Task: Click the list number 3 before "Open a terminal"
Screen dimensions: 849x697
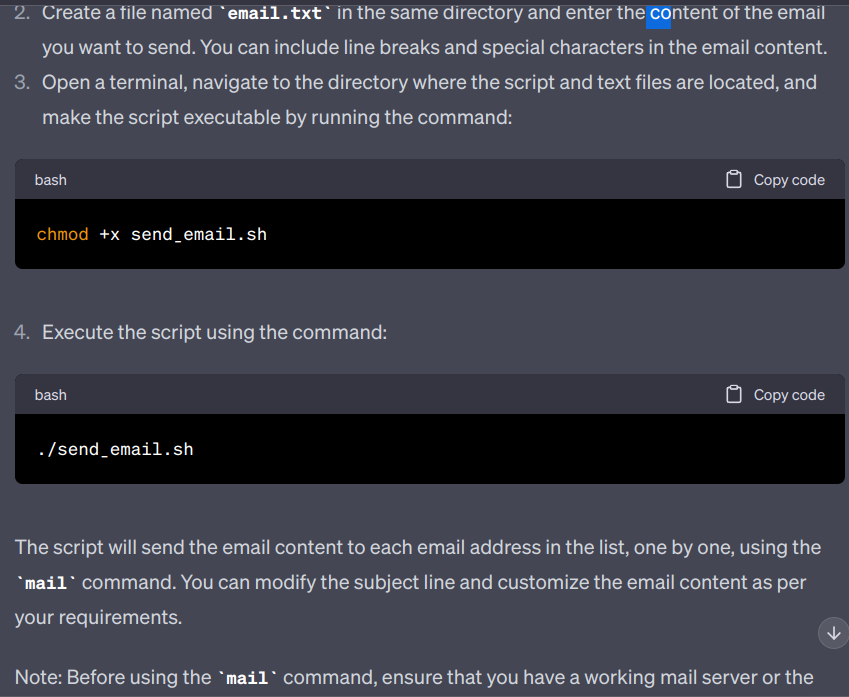Action: [x=22, y=82]
